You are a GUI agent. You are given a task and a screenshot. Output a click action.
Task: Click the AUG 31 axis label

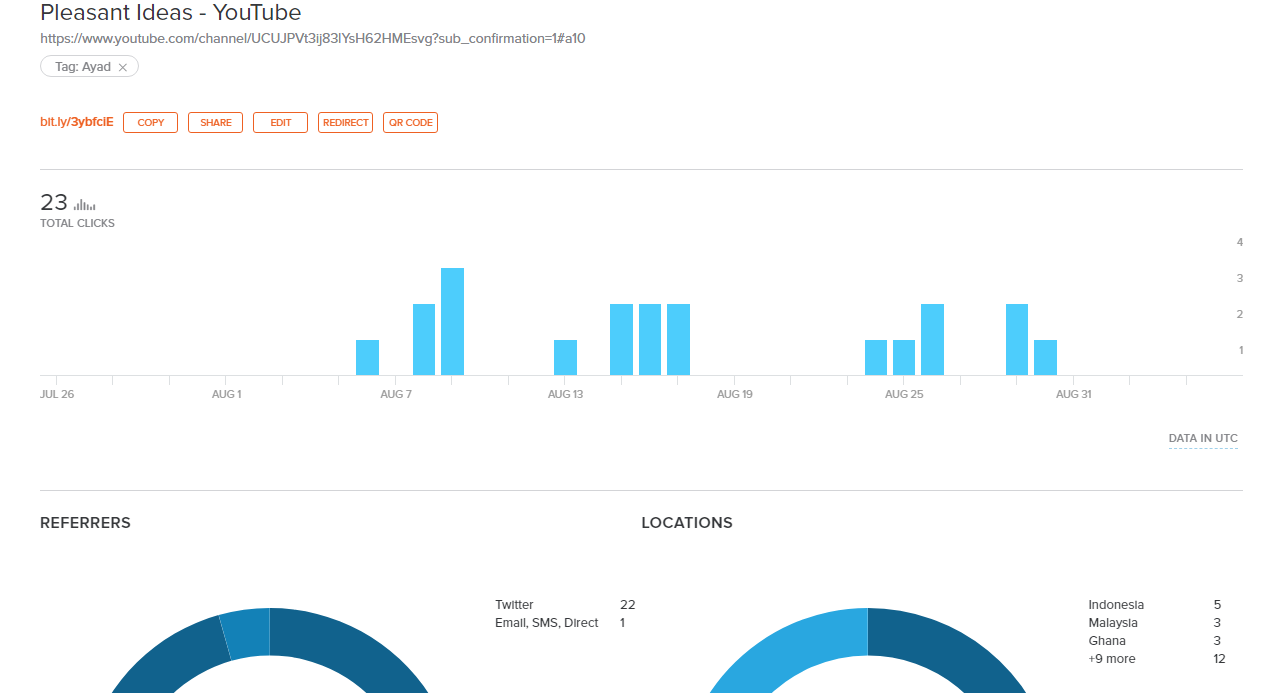tap(1074, 394)
